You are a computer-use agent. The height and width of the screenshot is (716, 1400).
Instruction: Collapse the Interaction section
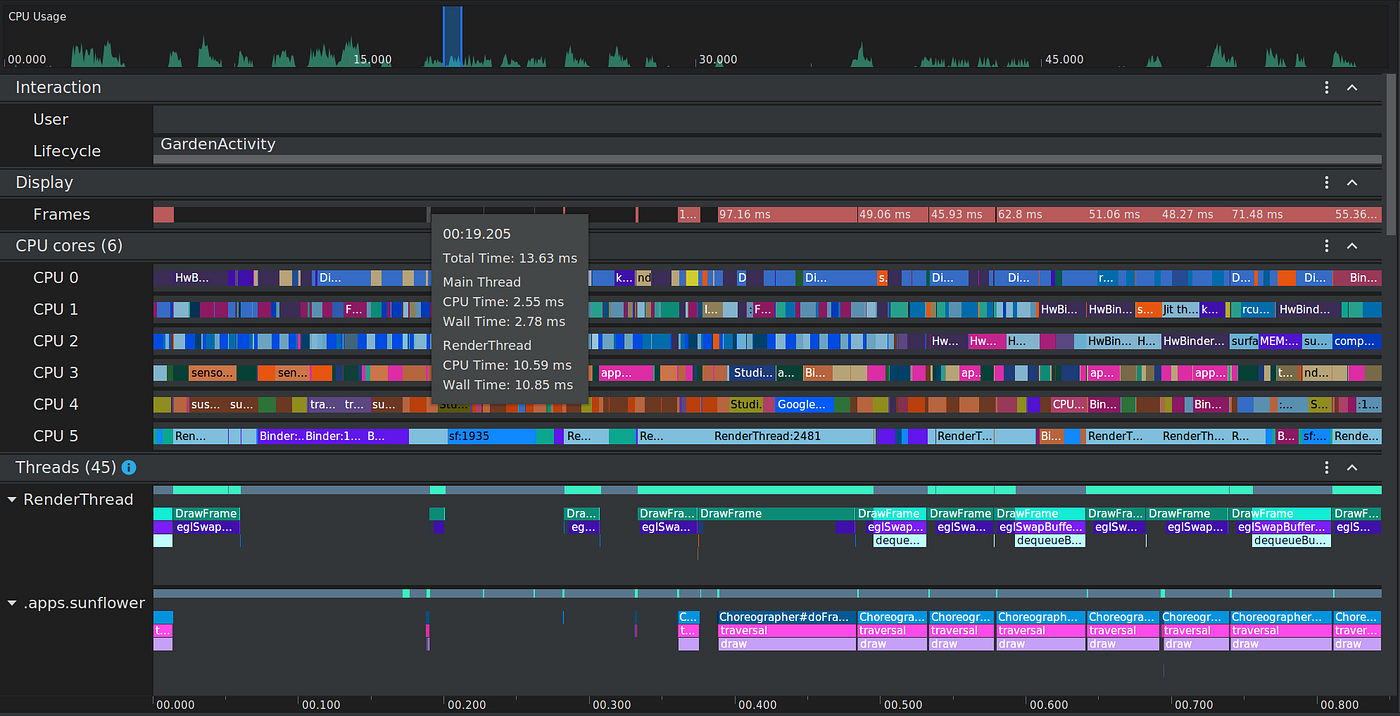(1352, 88)
